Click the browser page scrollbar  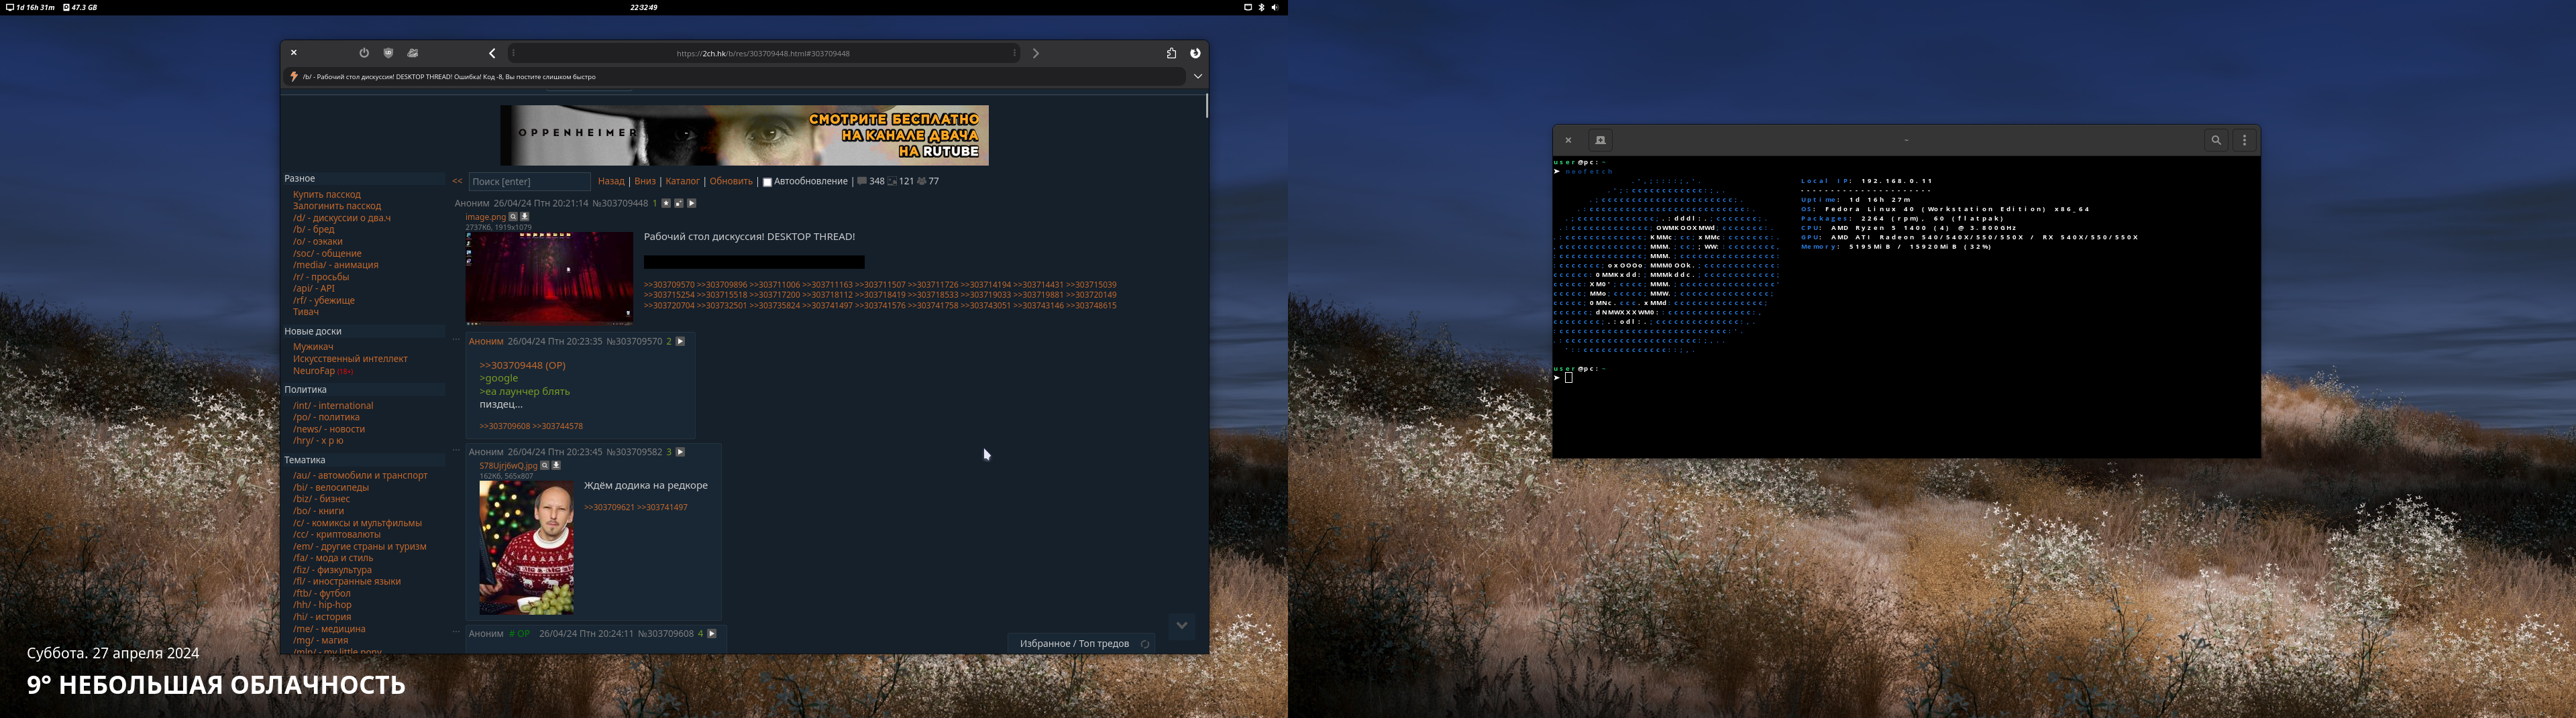pyautogui.click(x=1207, y=105)
